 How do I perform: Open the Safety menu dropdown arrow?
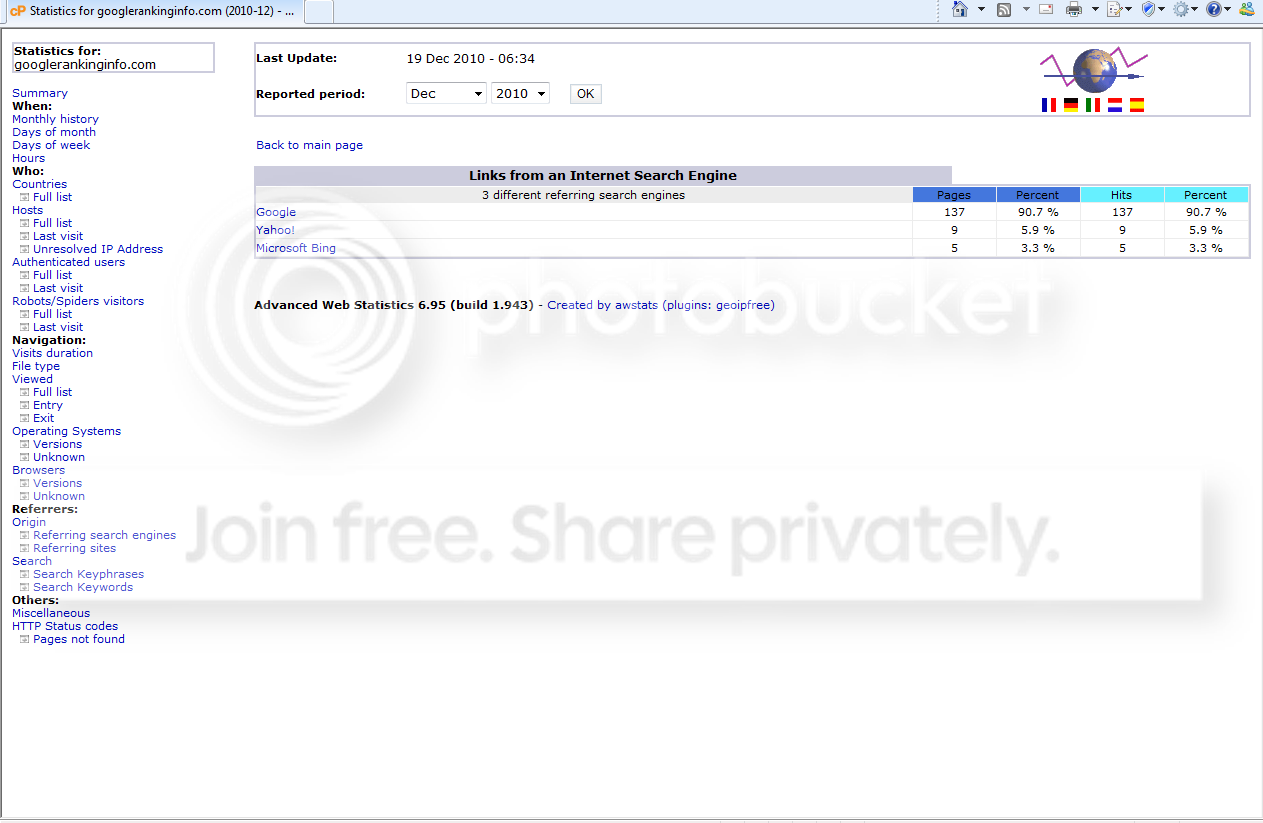tap(1162, 9)
